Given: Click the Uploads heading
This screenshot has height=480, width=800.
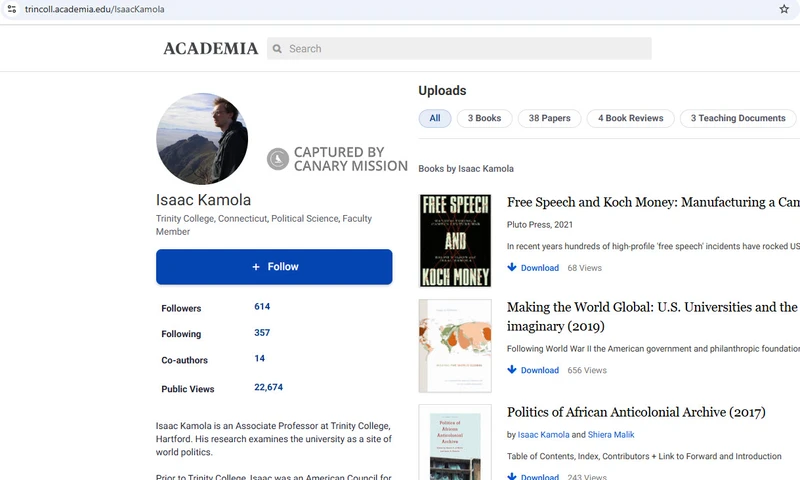Looking at the screenshot, I should pyautogui.click(x=442, y=91).
